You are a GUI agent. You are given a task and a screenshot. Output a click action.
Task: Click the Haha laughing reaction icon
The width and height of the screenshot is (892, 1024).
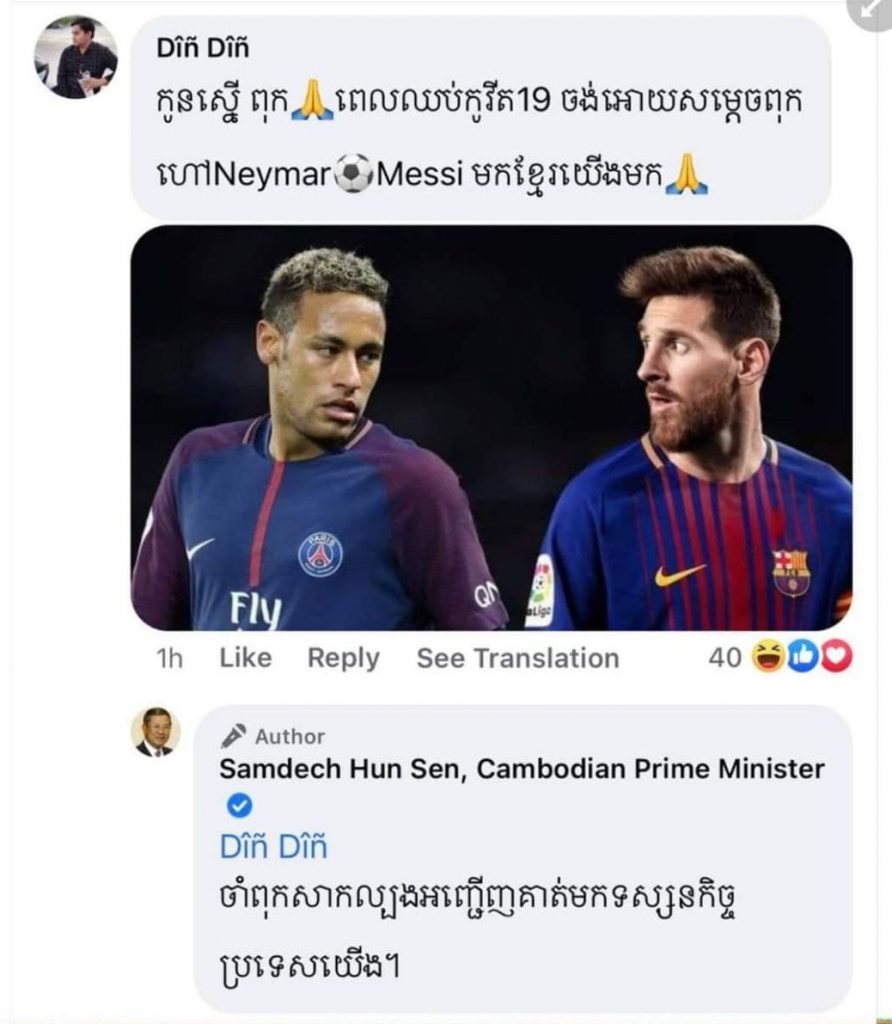click(x=768, y=657)
